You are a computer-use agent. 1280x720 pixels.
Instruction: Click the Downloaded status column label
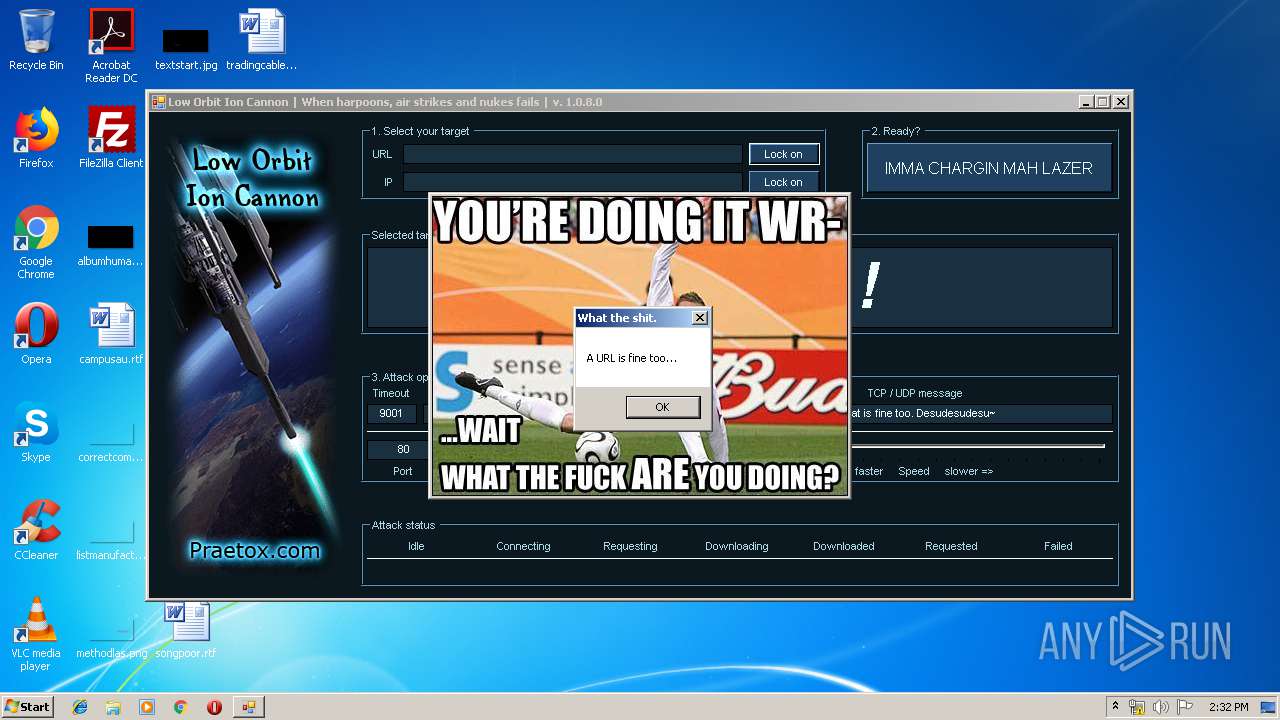(x=844, y=546)
